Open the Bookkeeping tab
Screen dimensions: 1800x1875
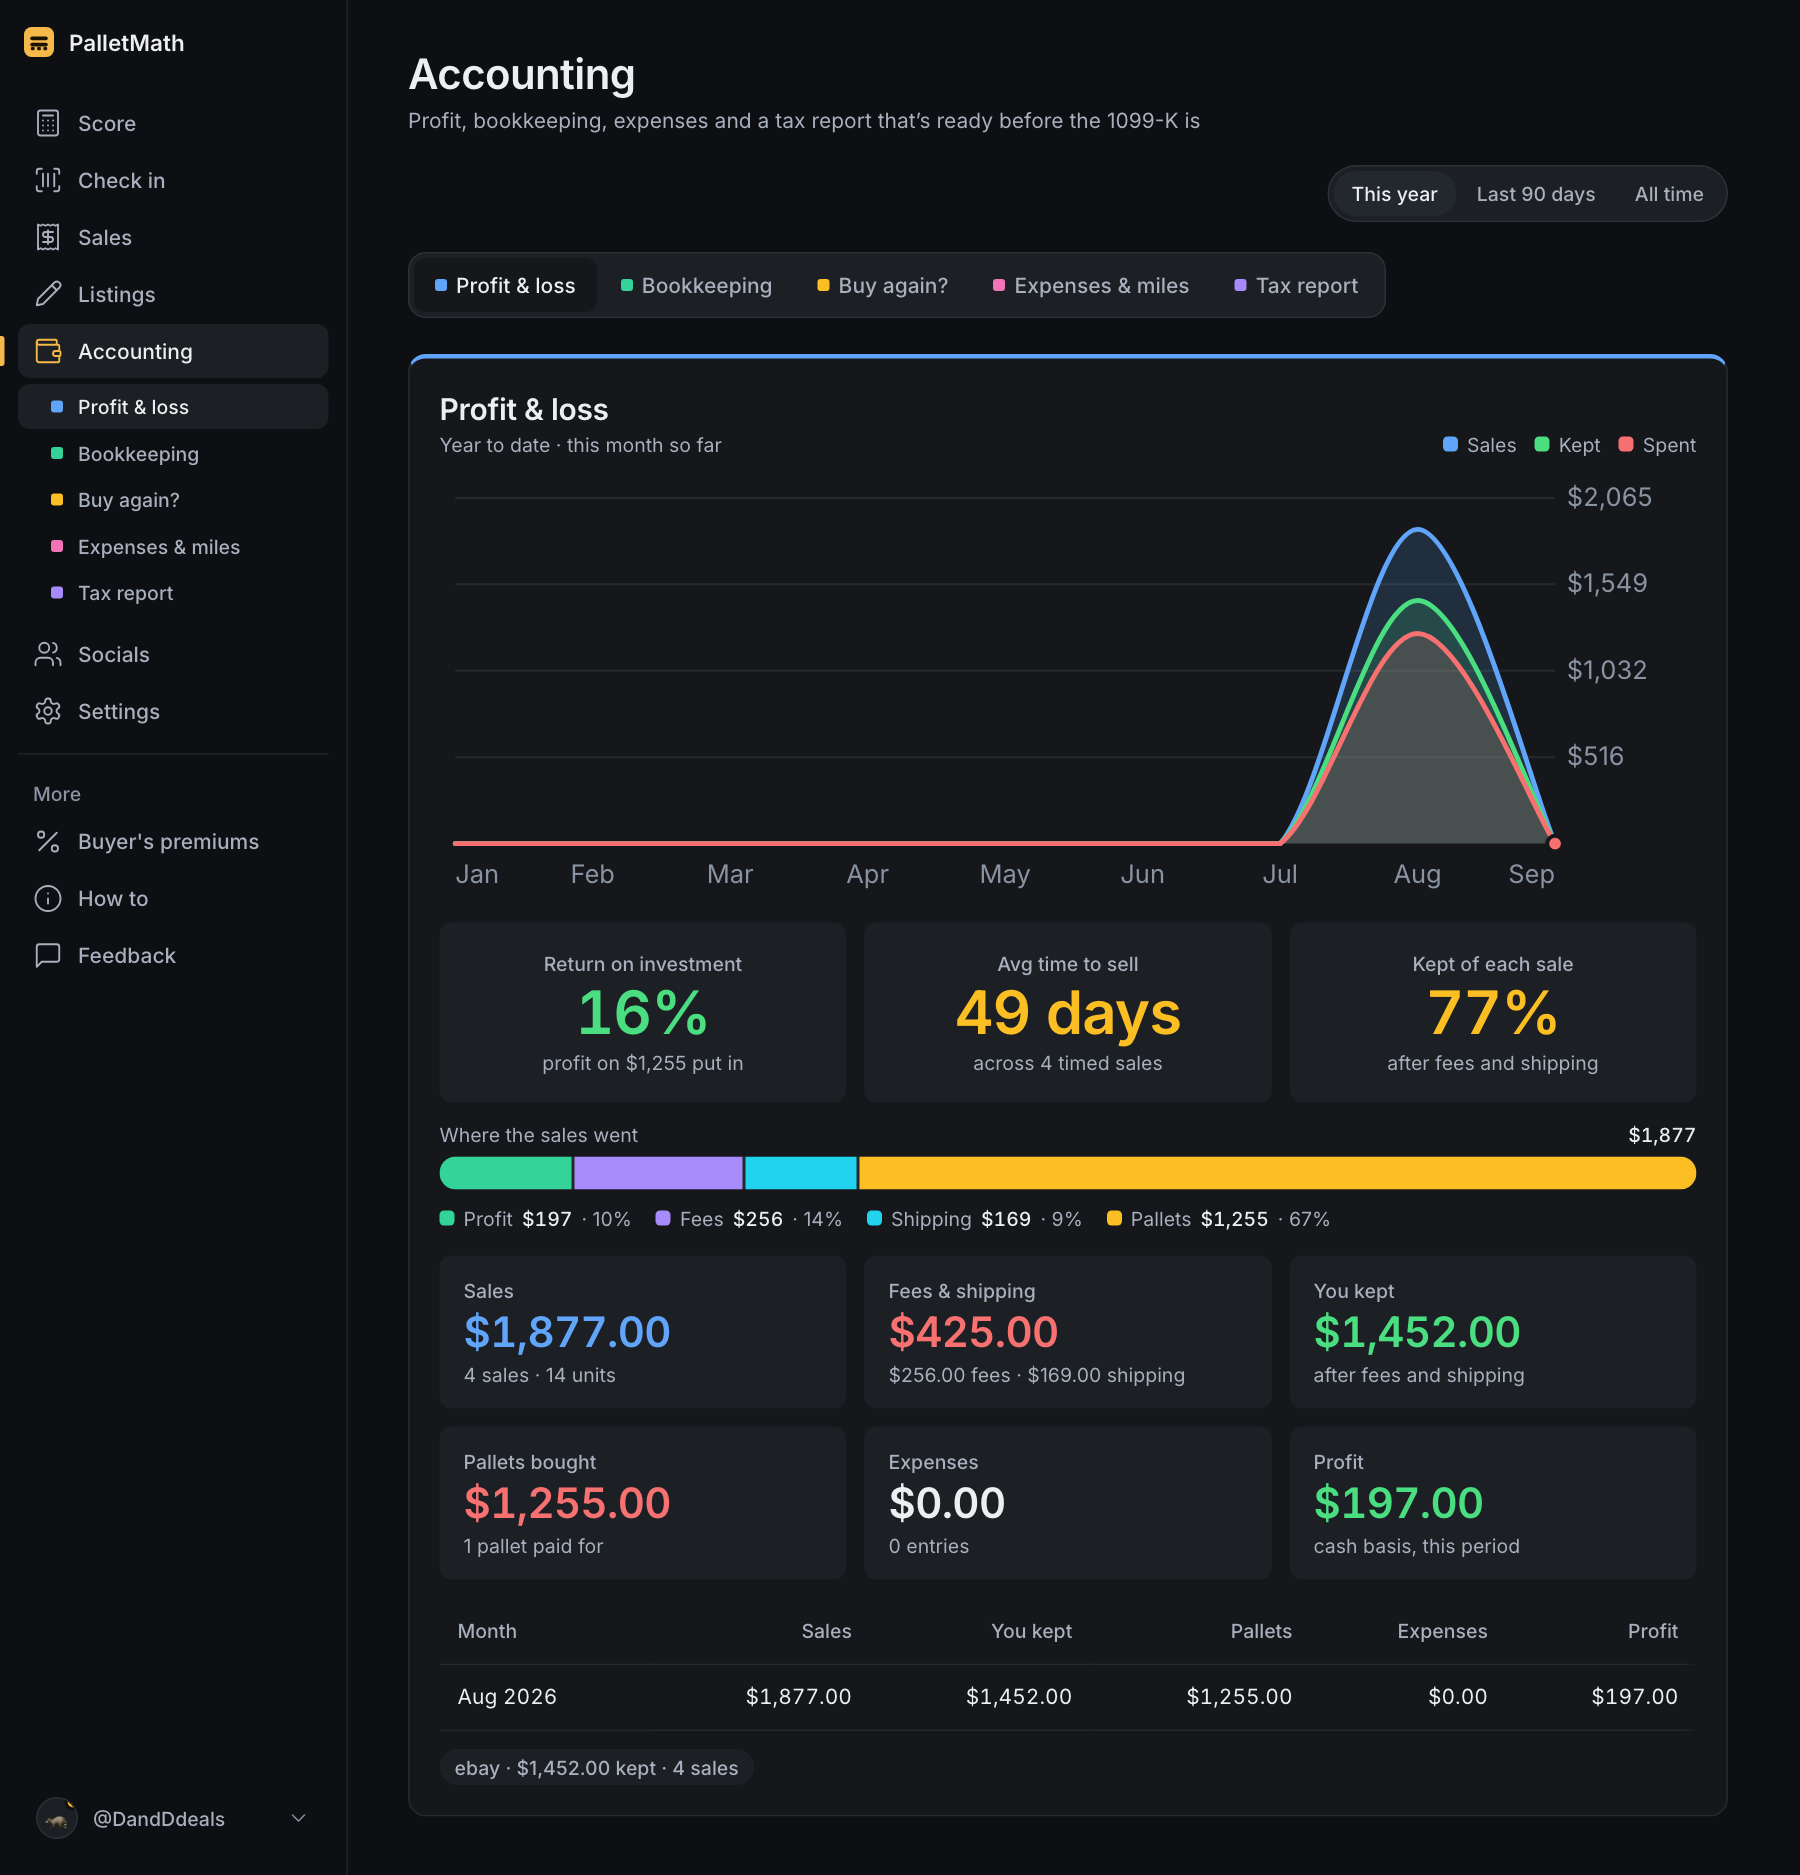point(696,286)
